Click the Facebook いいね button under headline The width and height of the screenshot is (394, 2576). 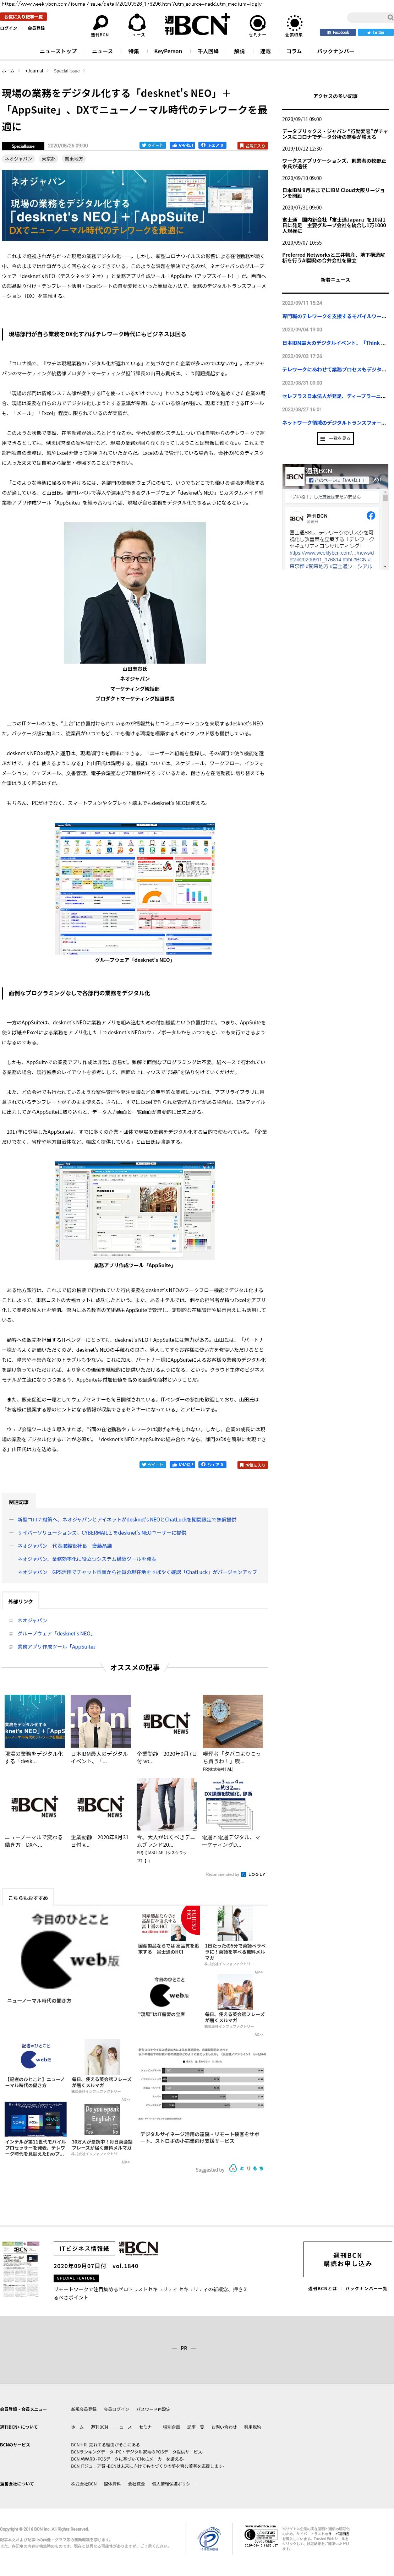[182, 145]
